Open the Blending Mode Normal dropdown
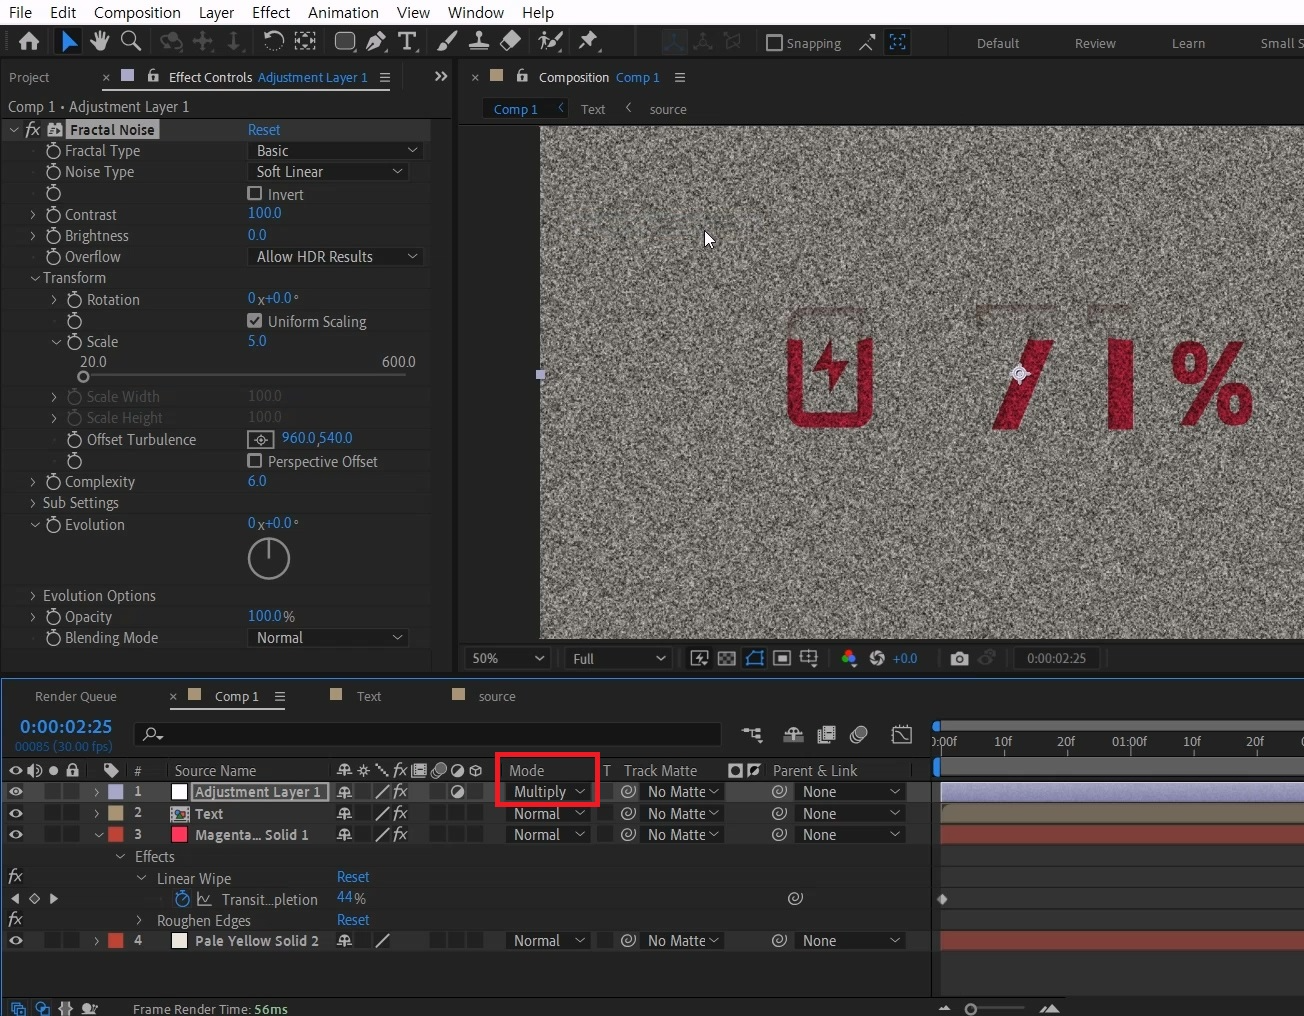The height and width of the screenshot is (1016, 1304). coord(328,638)
